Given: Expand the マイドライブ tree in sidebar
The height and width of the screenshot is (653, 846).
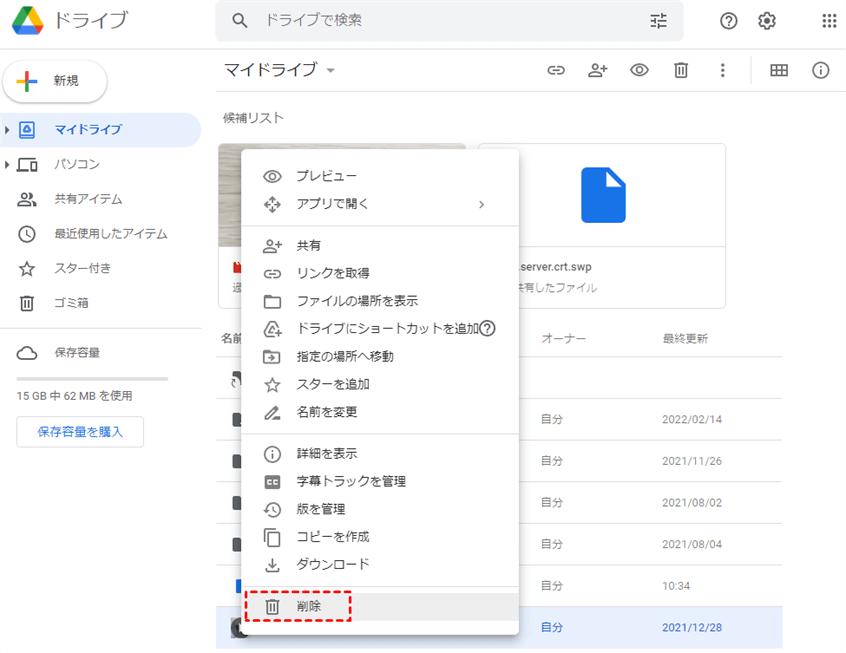Looking at the screenshot, I should pyautogui.click(x=8, y=130).
